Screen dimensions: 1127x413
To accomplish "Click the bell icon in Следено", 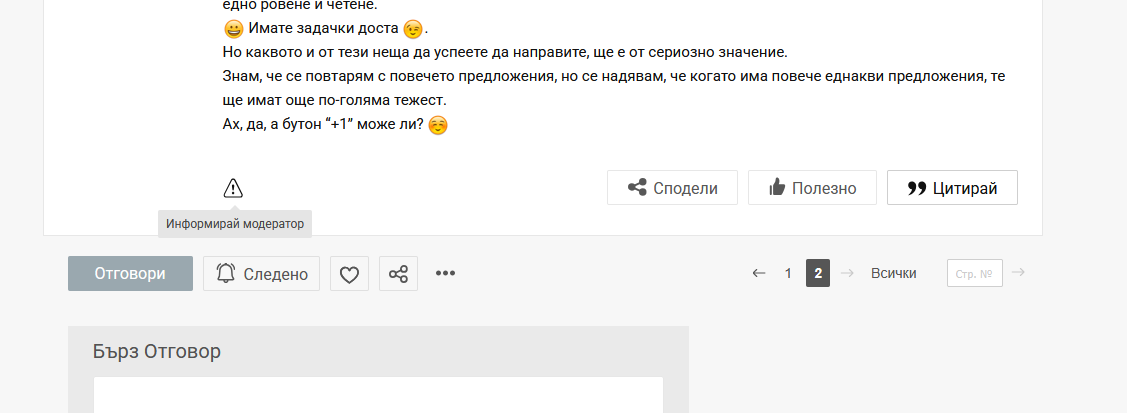I will 226,273.
